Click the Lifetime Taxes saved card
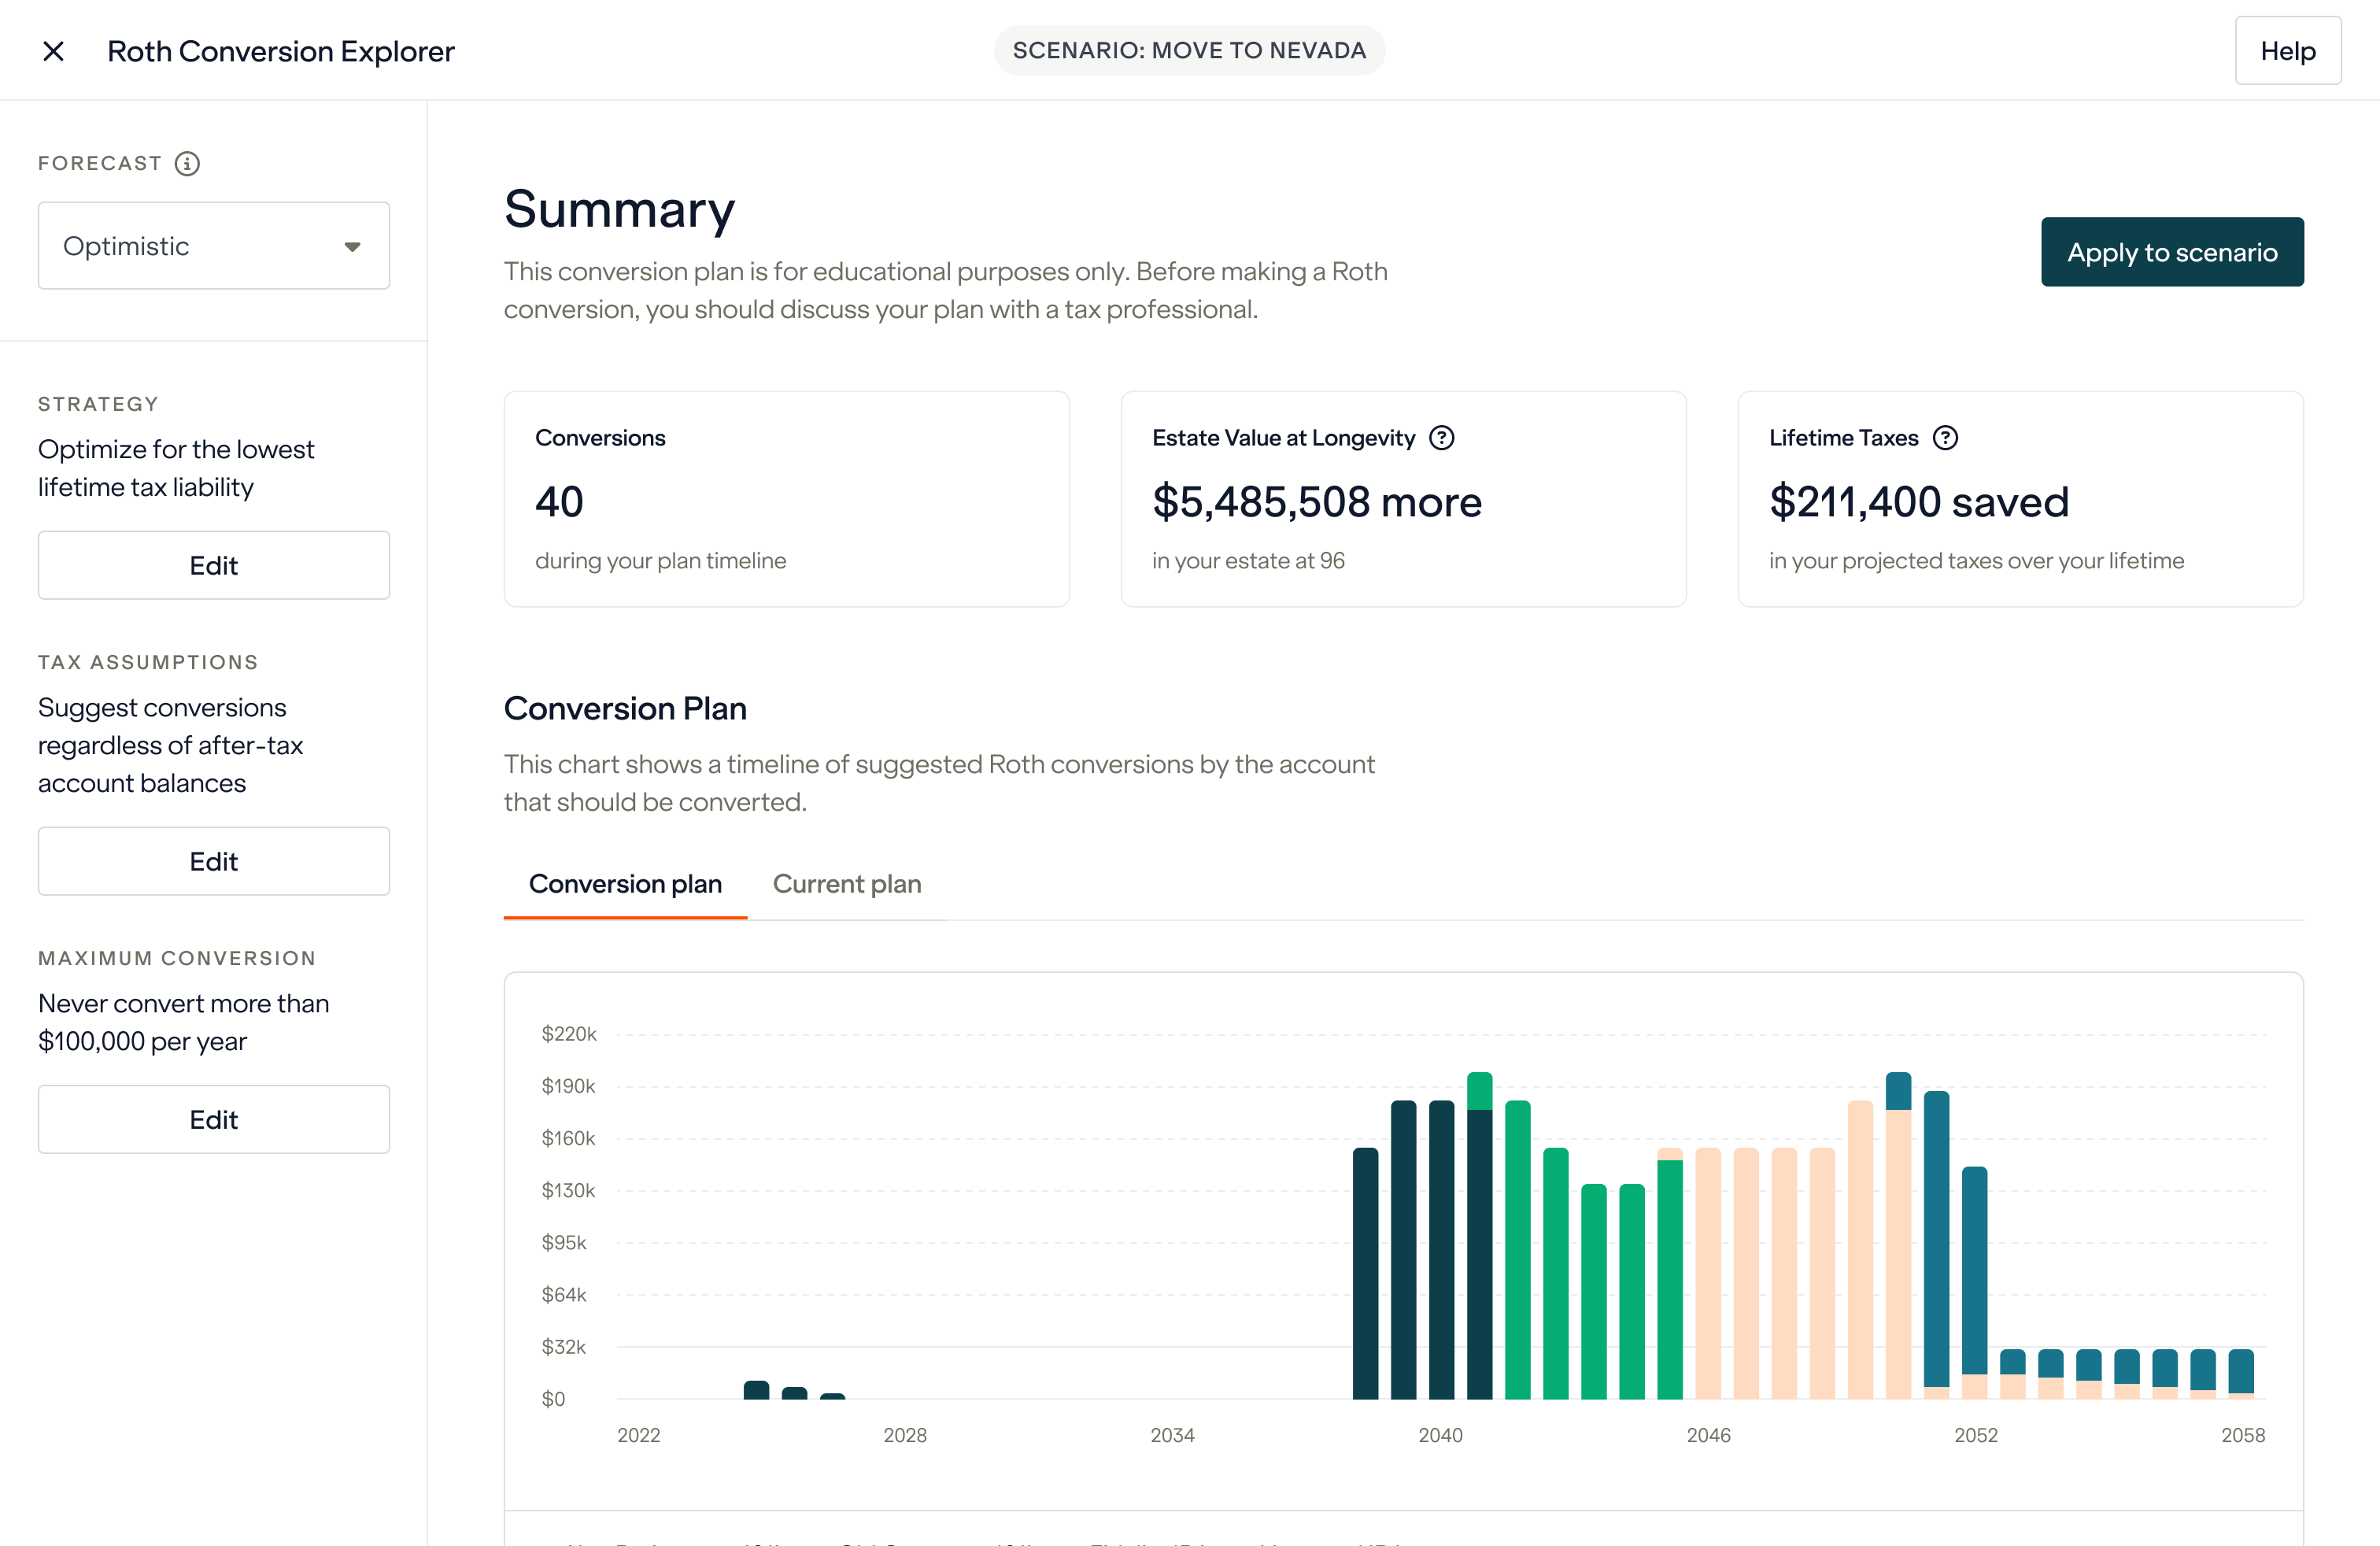Image resolution: width=2380 pixels, height=1546 pixels. (x=2021, y=499)
